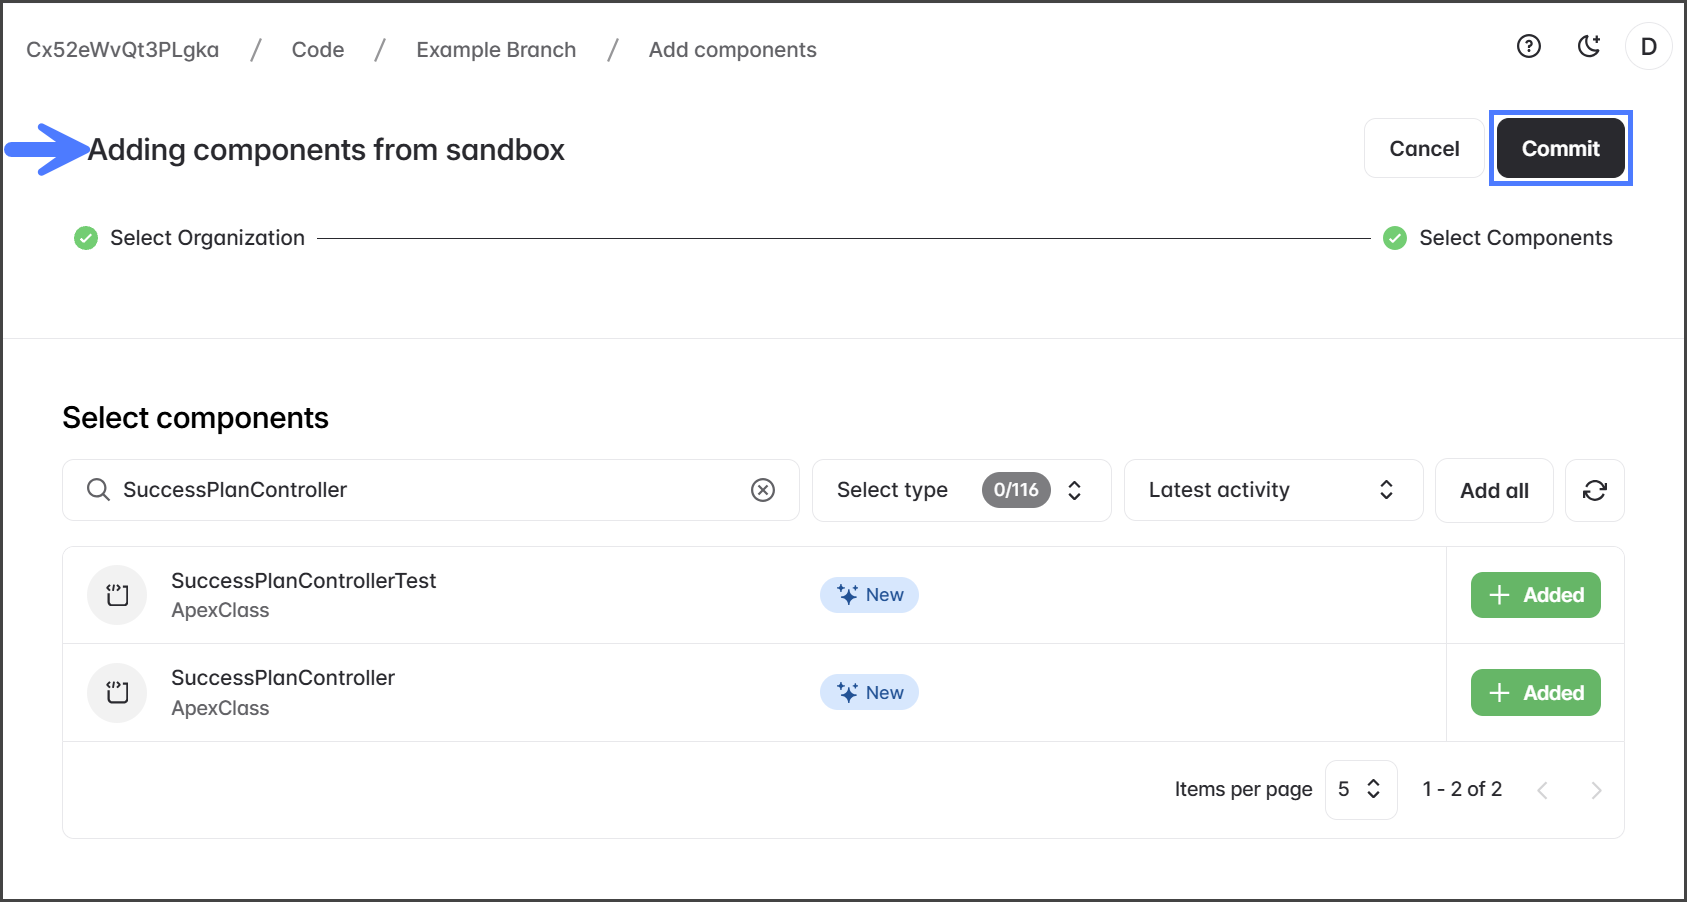Click the SuccessPlanController ApexClass icon
The width and height of the screenshot is (1687, 902).
click(x=117, y=693)
